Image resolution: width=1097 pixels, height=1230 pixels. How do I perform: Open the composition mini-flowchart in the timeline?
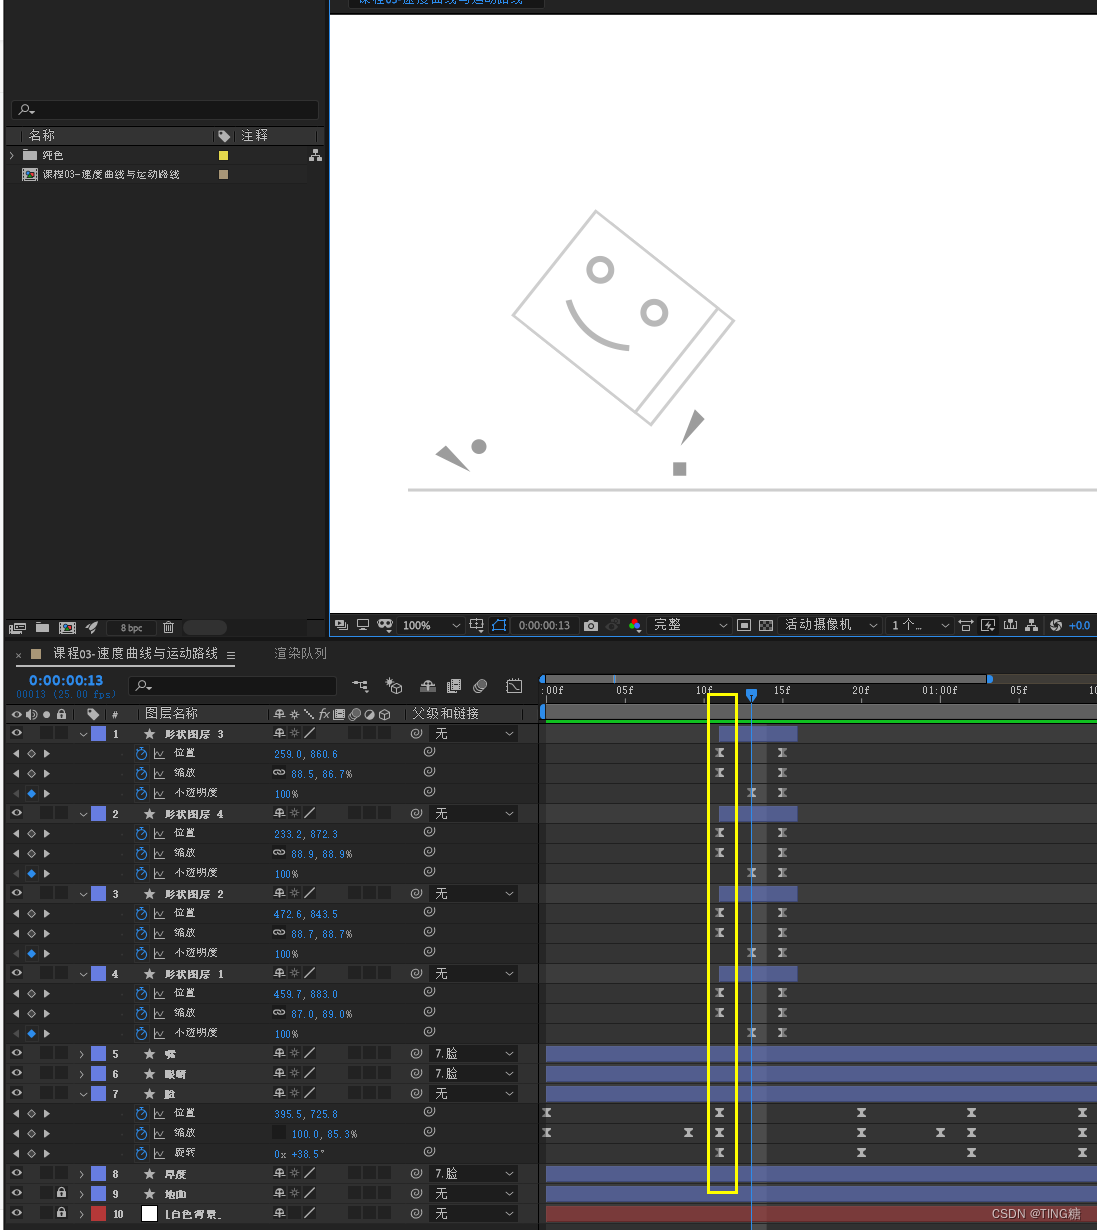point(361,686)
